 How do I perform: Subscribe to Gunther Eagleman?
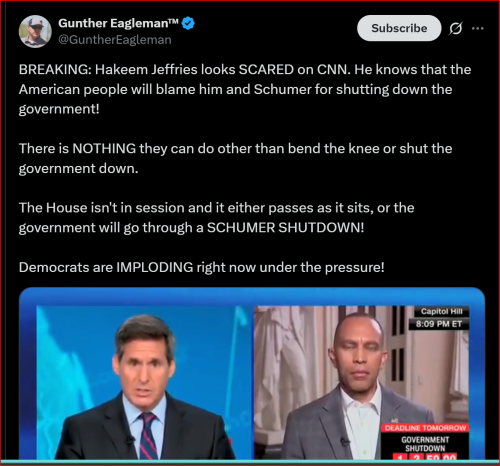pyautogui.click(x=399, y=28)
